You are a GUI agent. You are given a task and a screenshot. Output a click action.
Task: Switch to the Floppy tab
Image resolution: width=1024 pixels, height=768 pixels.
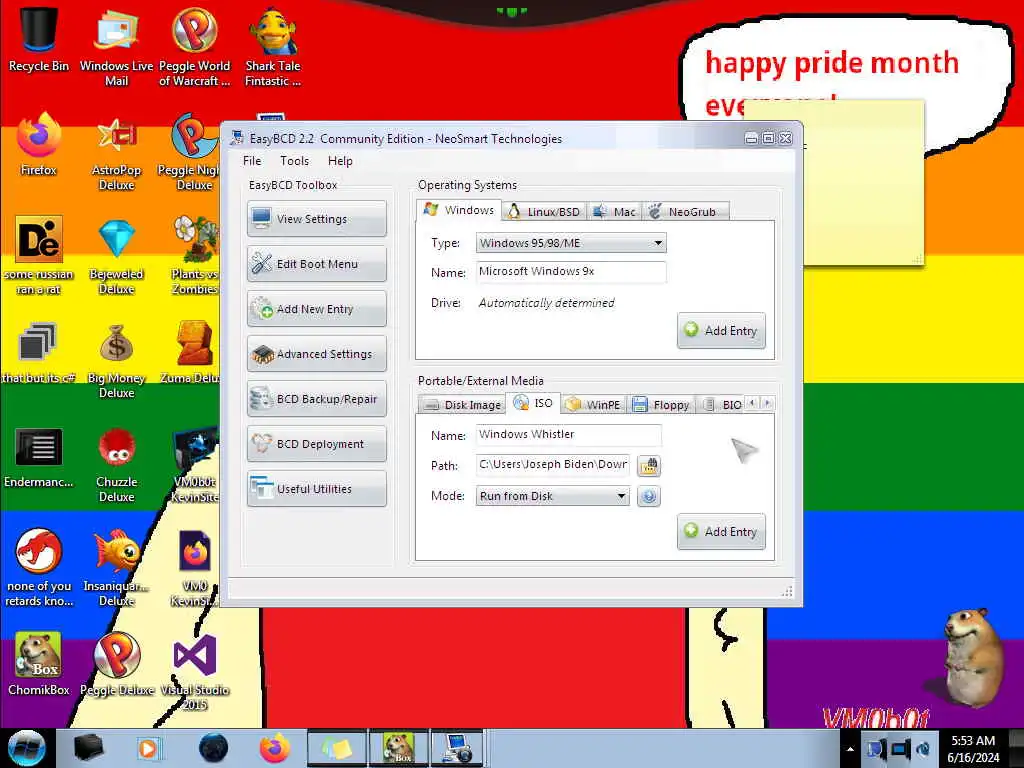point(661,405)
